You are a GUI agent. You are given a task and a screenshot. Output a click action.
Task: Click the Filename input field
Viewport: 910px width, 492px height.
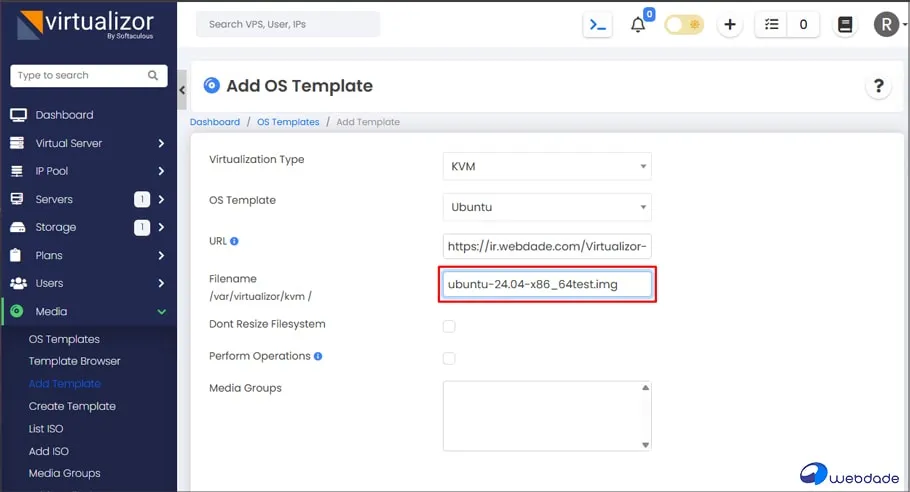[x=547, y=285]
